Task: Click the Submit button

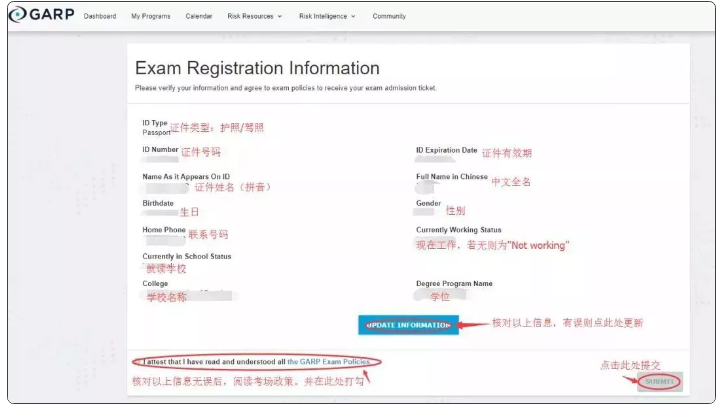Action: 659,381
